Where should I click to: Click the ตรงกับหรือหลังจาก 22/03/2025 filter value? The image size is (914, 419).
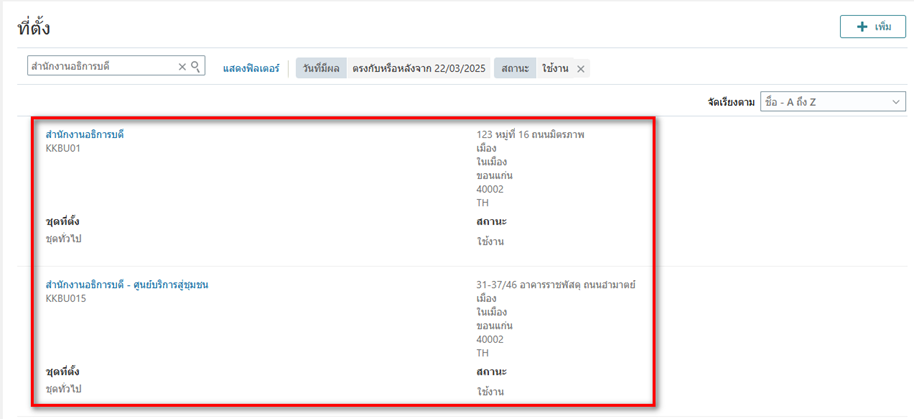417,68
